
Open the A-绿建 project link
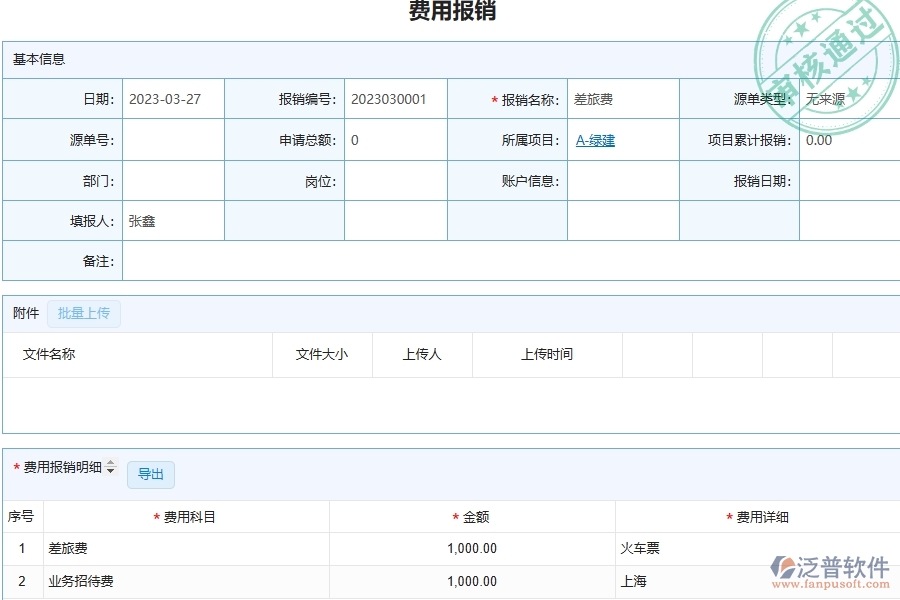coord(593,140)
